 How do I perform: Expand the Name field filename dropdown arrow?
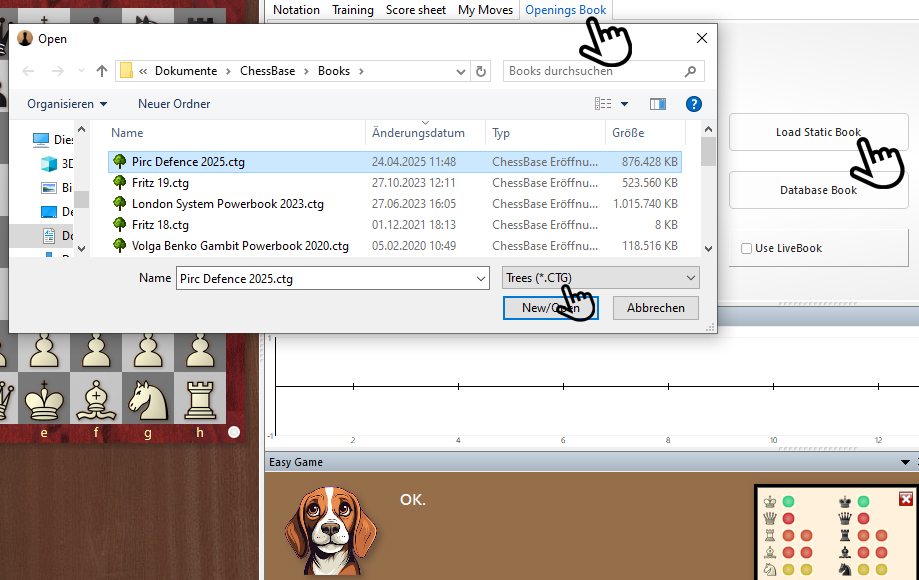pyautogui.click(x=482, y=279)
